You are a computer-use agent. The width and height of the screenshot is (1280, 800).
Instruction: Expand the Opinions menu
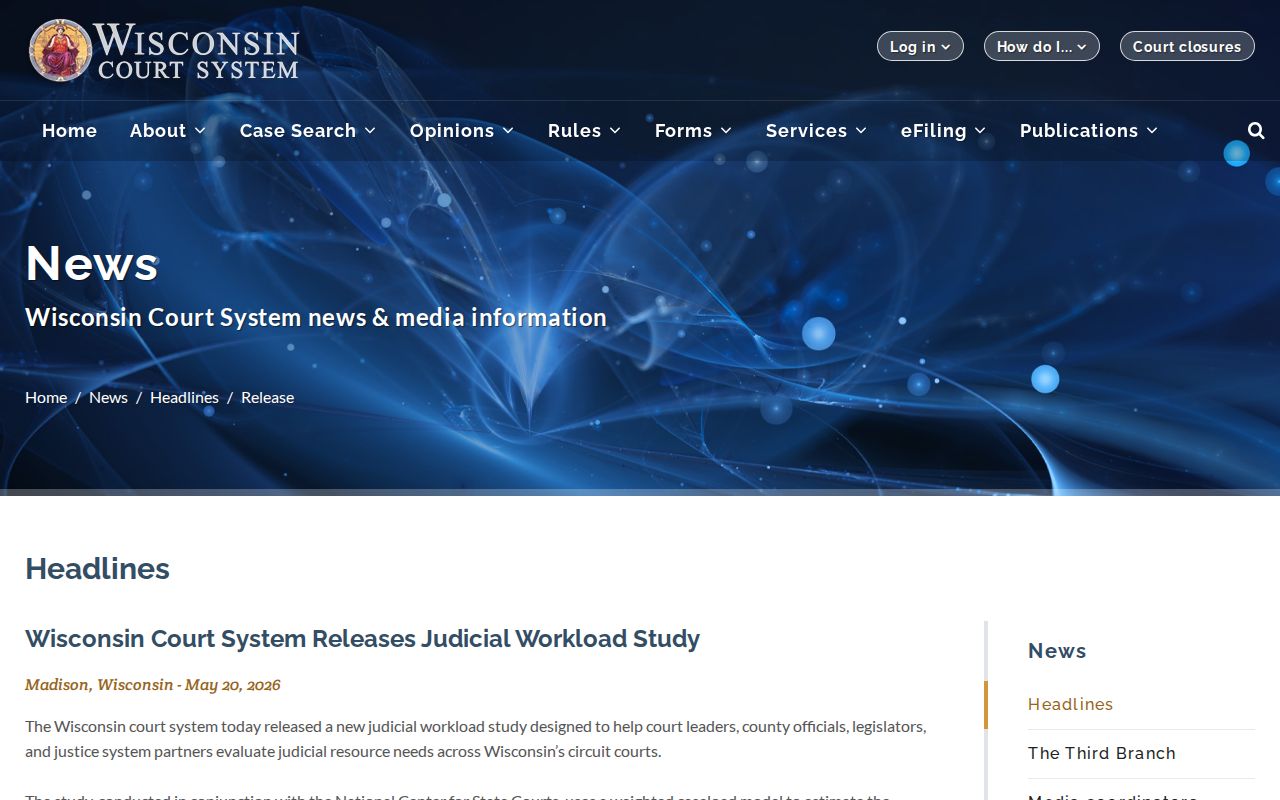tap(462, 131)
